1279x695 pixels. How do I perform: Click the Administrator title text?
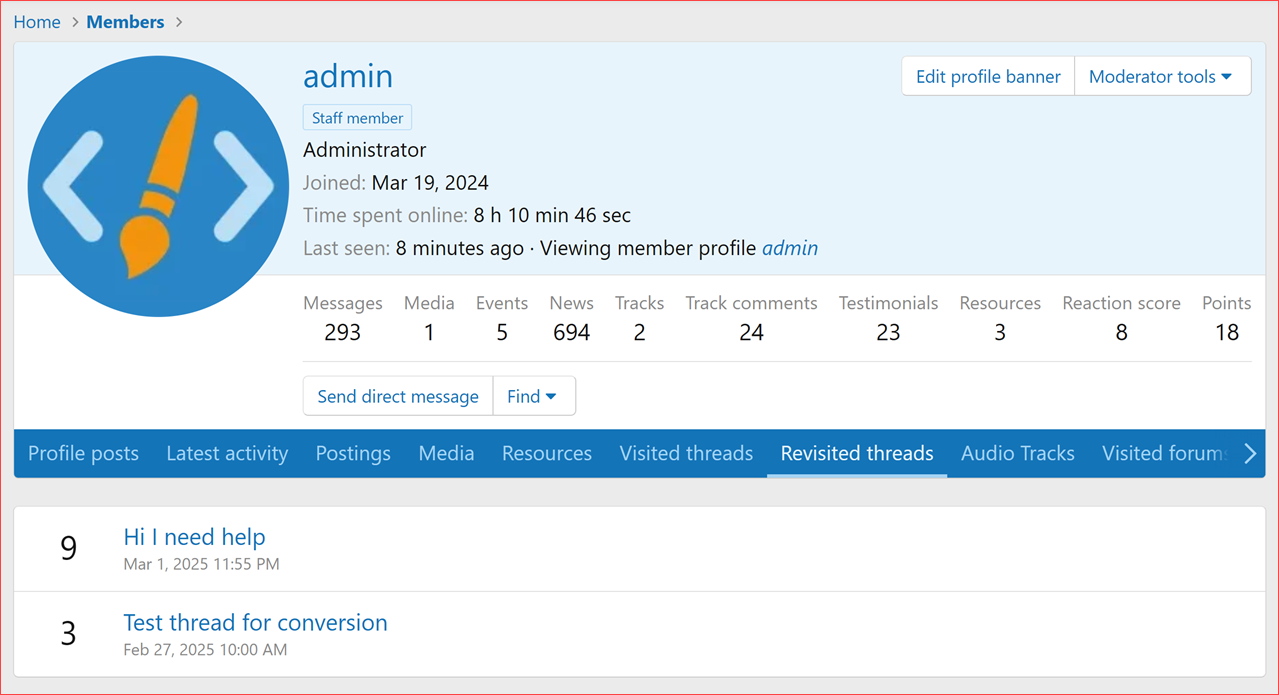[365, 150]
